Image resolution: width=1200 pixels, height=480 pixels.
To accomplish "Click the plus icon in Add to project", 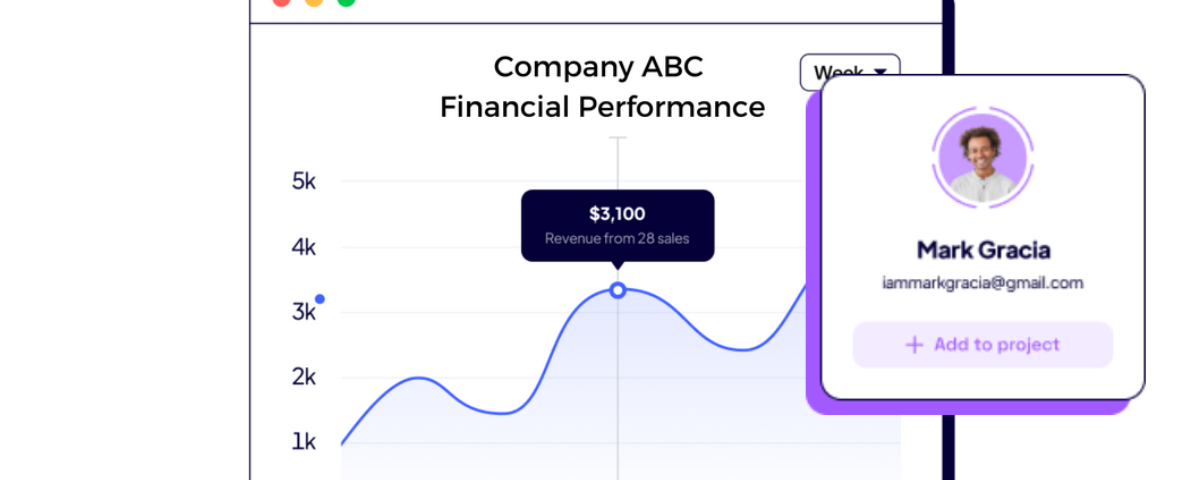I will click(x=914, y=345).
